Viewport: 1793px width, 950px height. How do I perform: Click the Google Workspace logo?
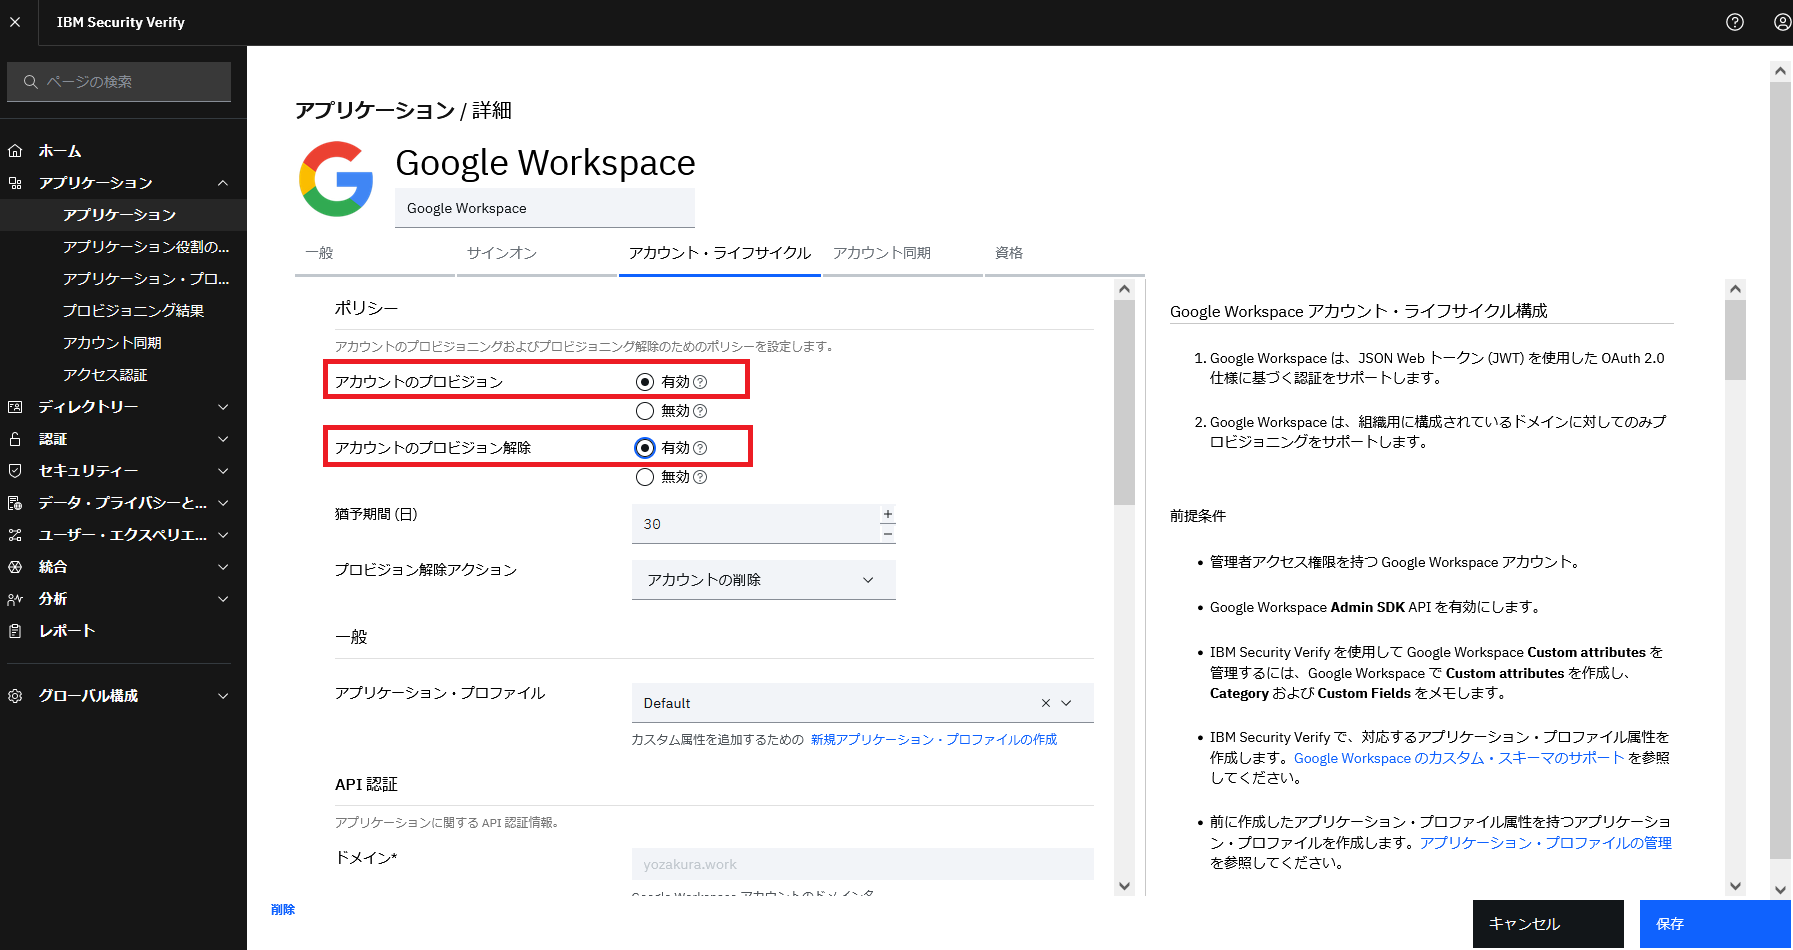tap(336, 179)
